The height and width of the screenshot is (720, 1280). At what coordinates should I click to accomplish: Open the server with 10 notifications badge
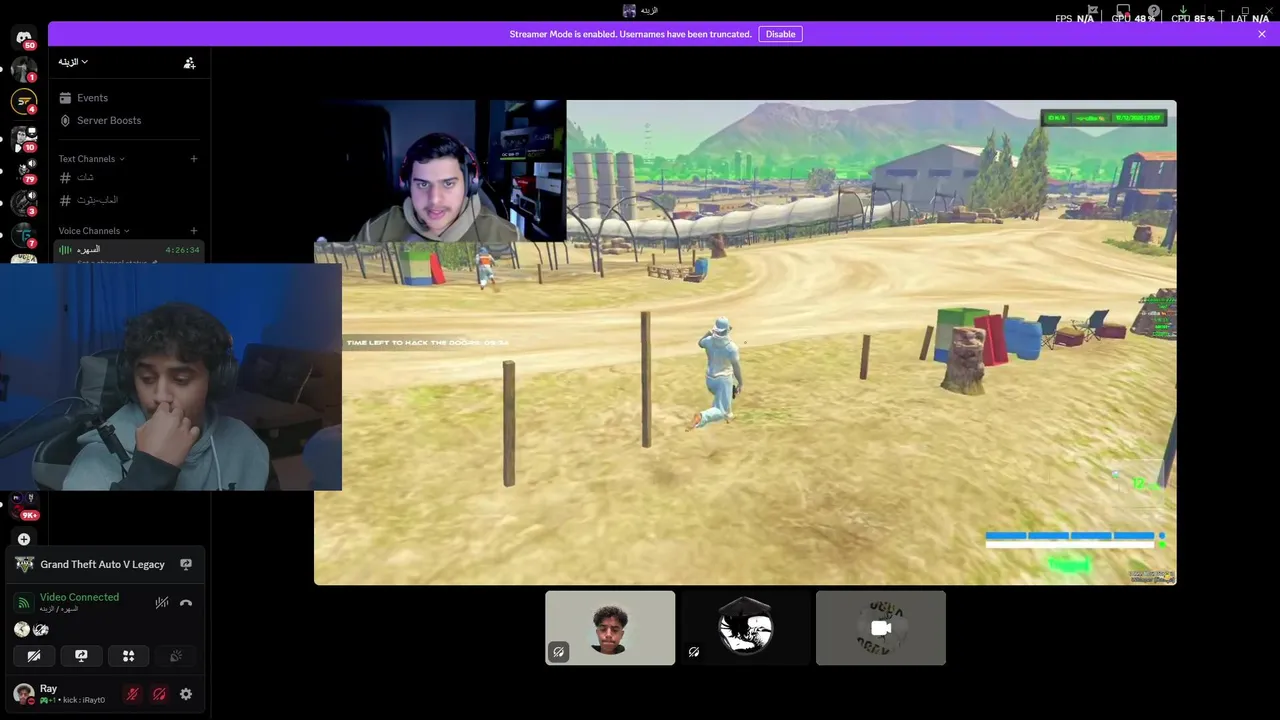(24, 138)
